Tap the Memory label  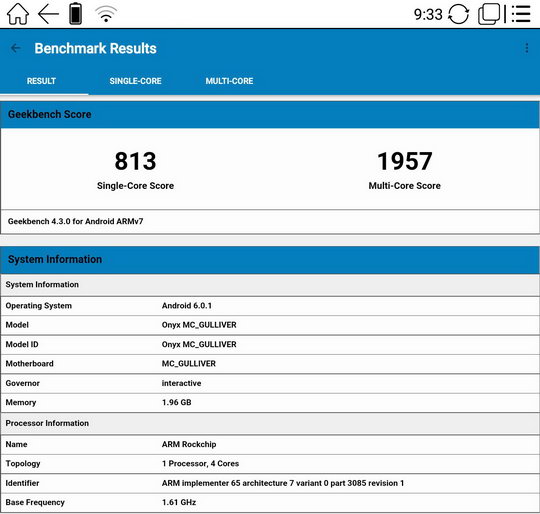(x=21, y=403)
